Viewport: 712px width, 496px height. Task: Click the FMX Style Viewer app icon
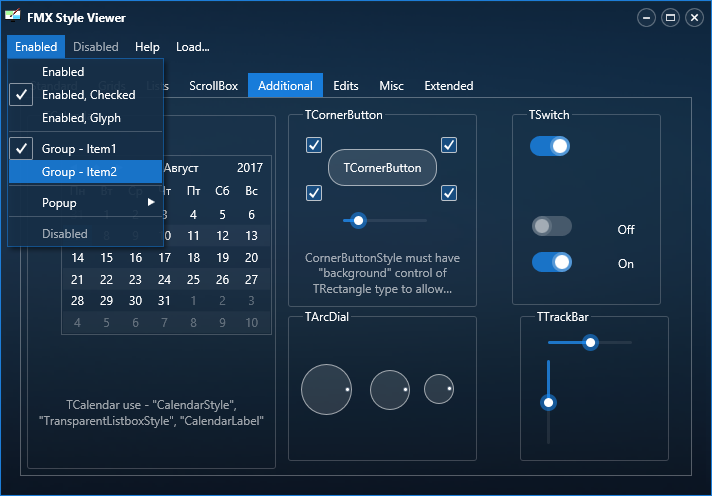(x=13, y=16)
